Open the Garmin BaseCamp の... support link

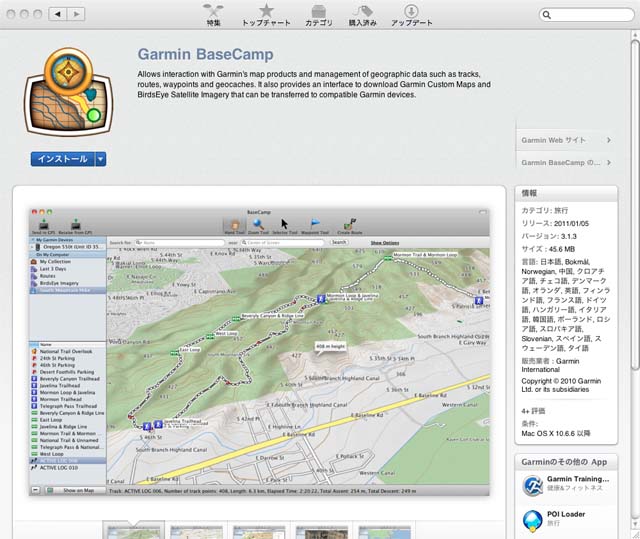pyautogui.click(x=566, y=162)
